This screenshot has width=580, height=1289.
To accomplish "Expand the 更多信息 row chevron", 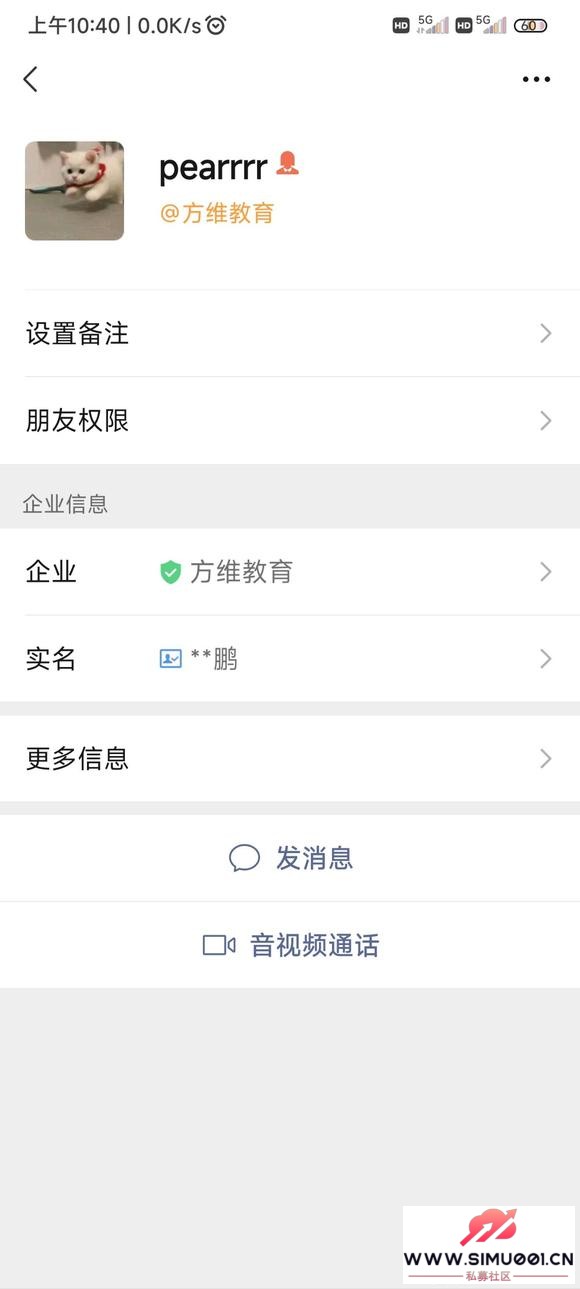I will [546, 759].
